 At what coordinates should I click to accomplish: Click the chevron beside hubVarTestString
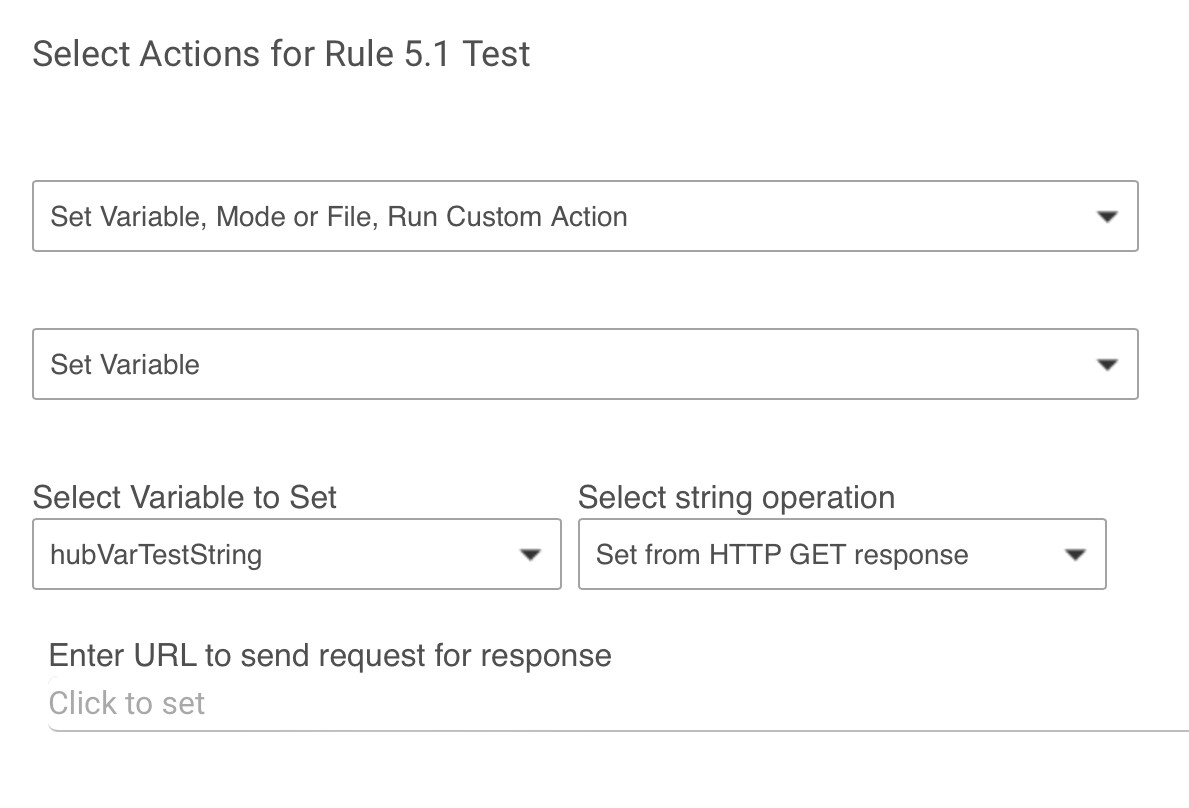coord(530,554)
